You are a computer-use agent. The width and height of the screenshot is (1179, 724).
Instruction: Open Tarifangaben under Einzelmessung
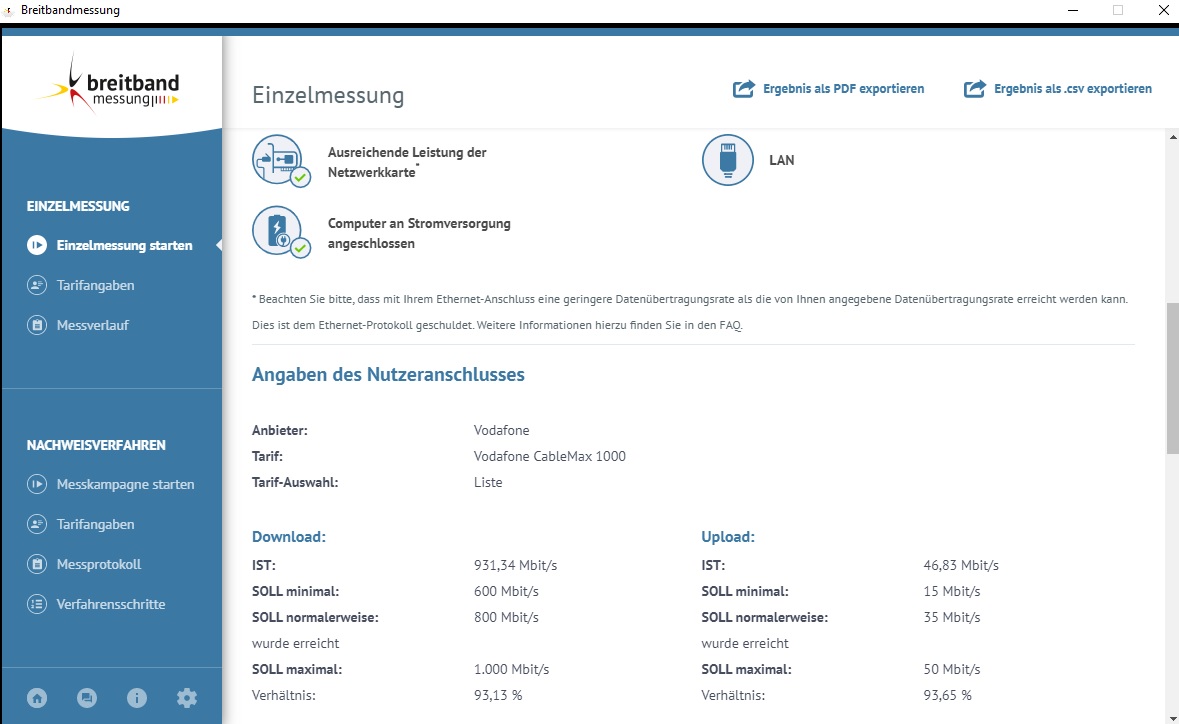pos(95,285)
